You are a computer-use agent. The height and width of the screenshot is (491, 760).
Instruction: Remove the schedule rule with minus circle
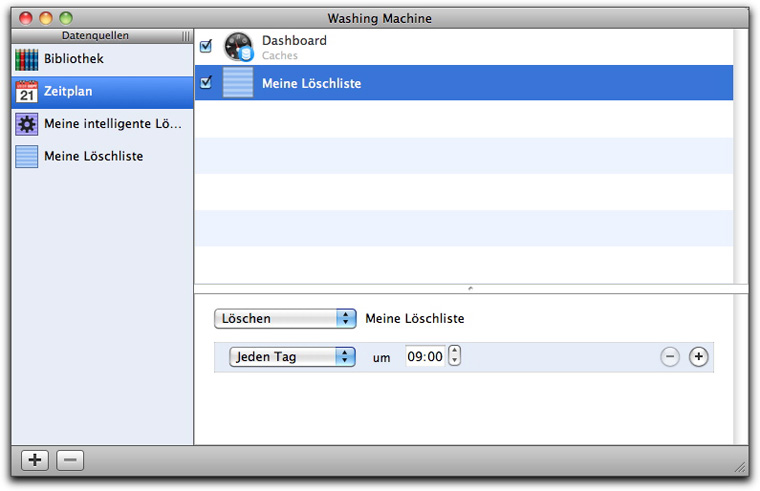click(x=670, y=357)
